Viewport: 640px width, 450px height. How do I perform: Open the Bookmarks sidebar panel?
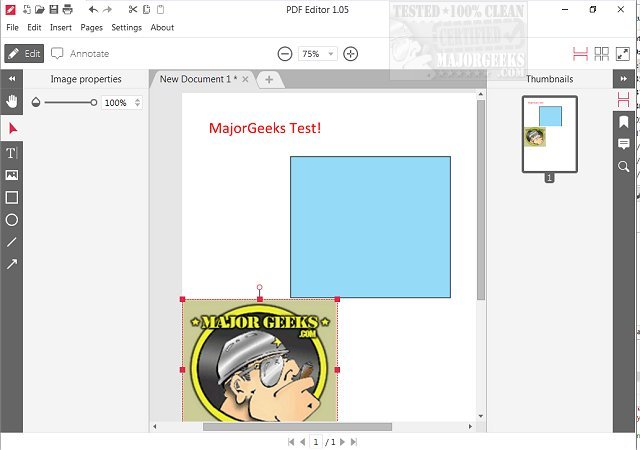[623, 122]
